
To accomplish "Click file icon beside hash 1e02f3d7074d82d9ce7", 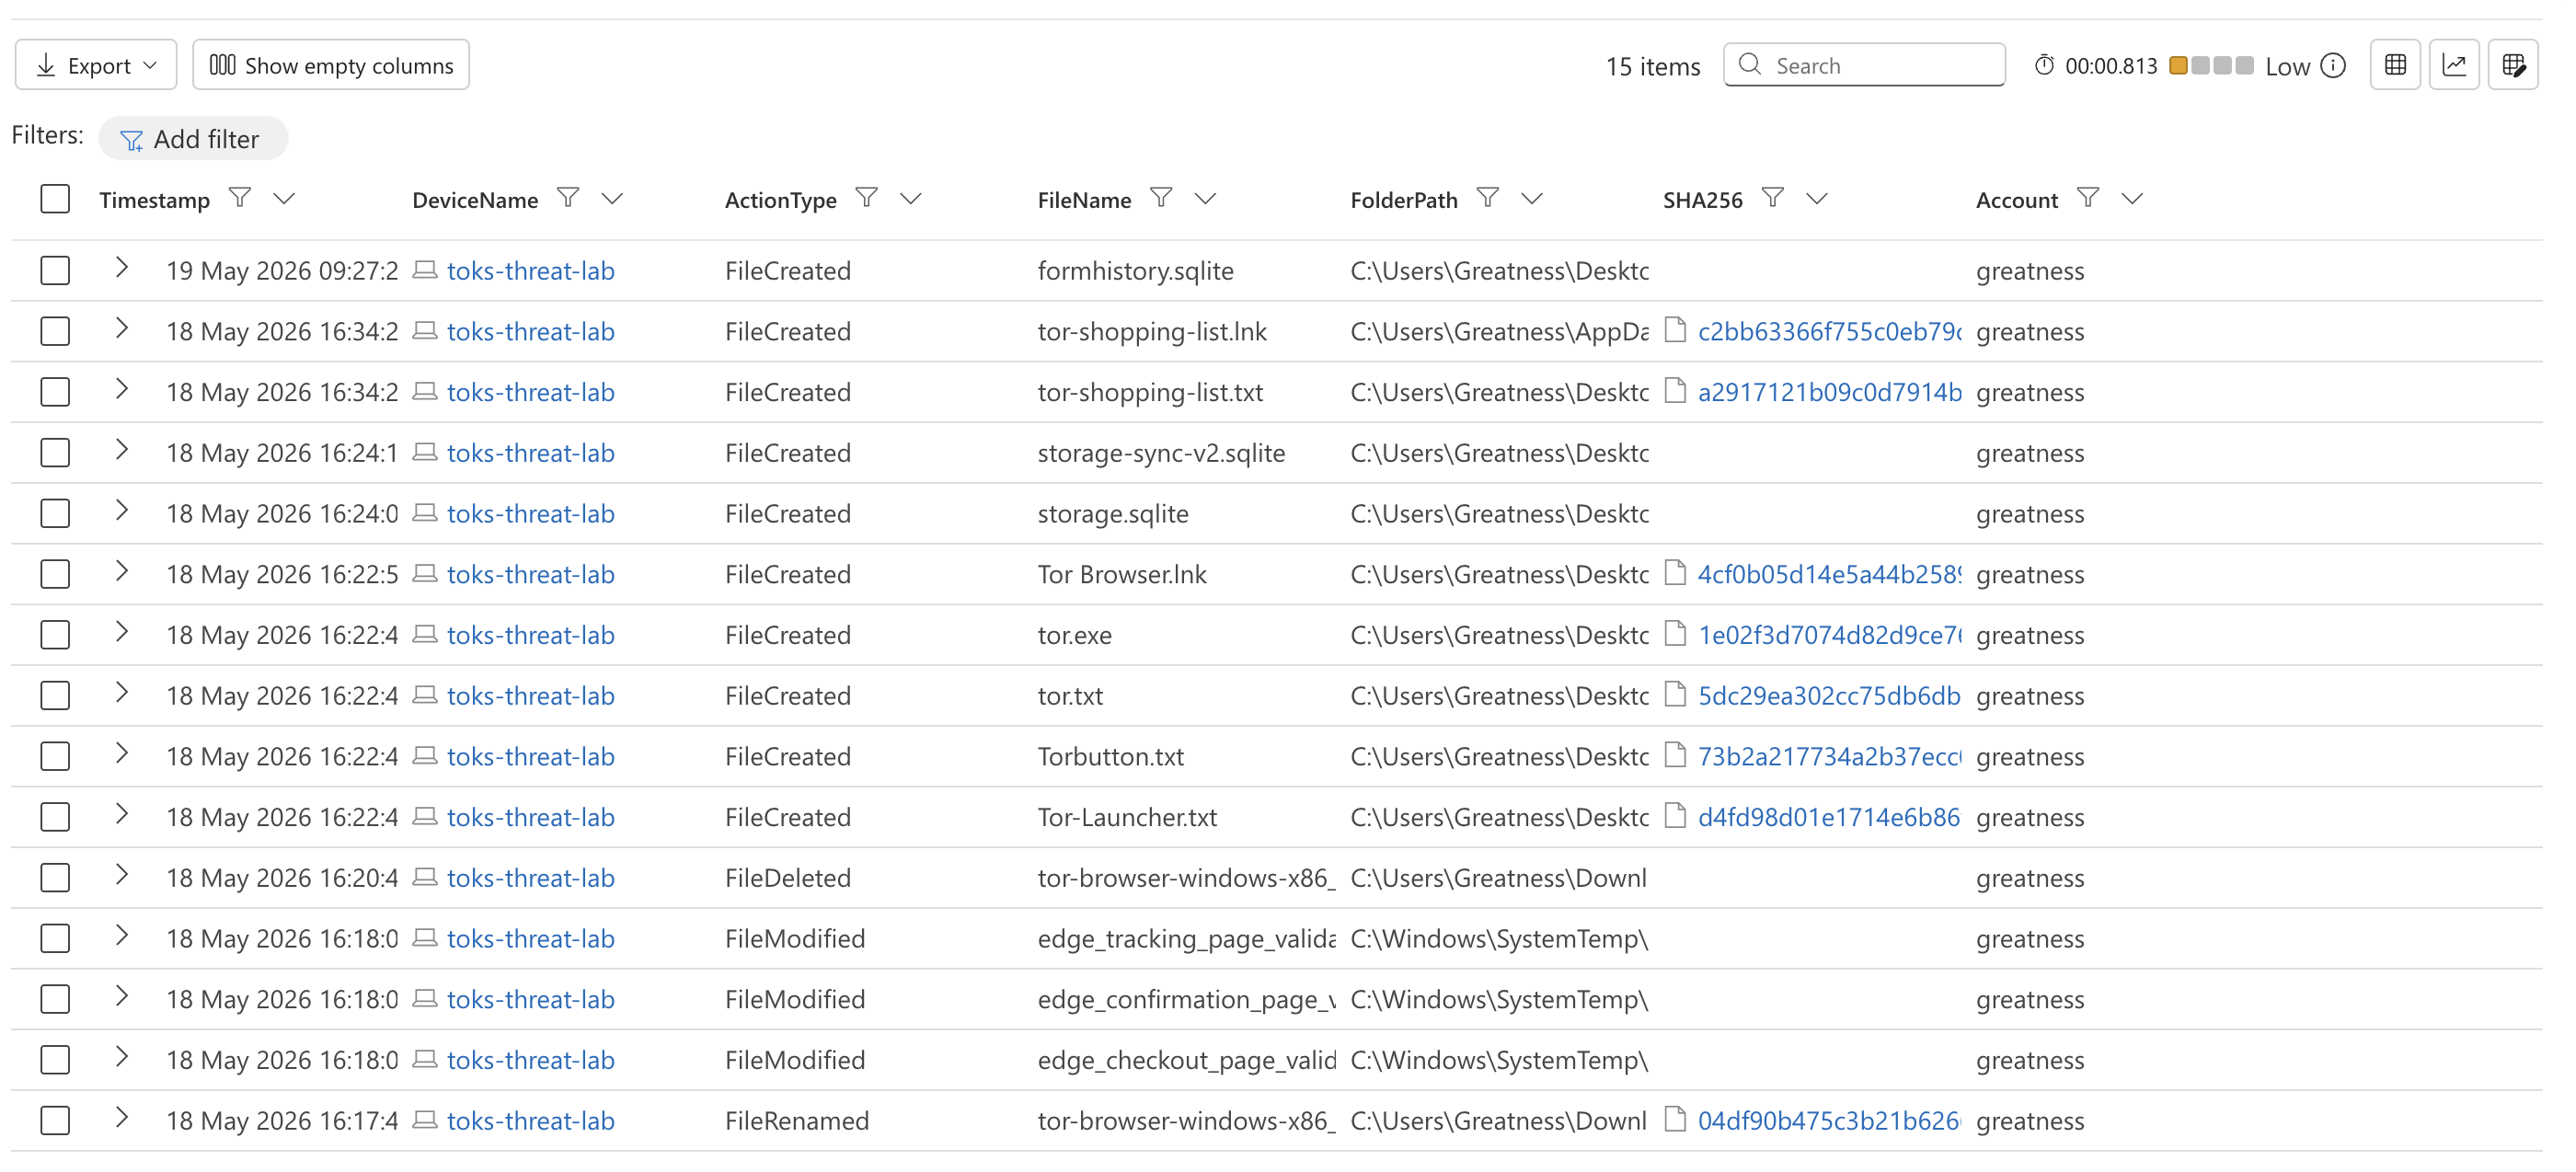I will tap(1676, 634).
